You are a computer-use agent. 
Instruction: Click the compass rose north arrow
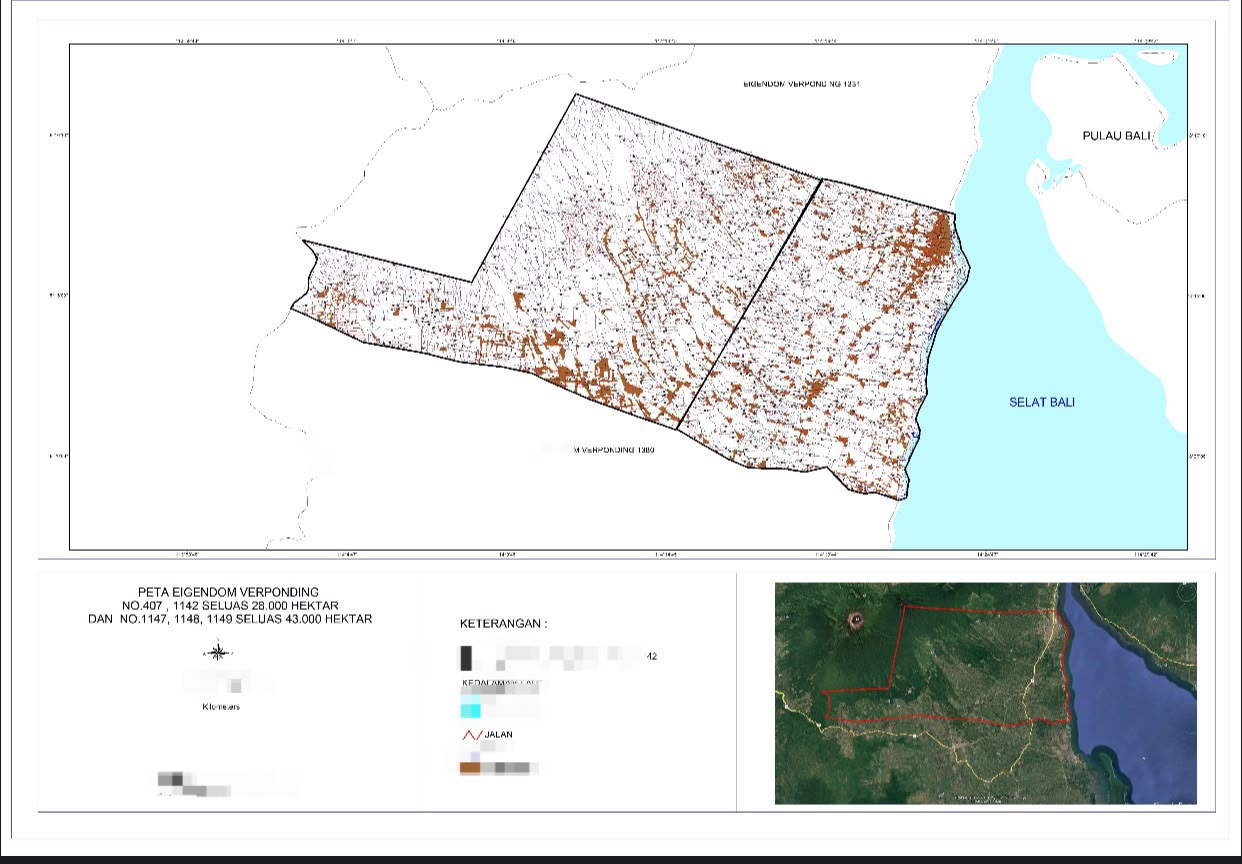tap(218, 652)
